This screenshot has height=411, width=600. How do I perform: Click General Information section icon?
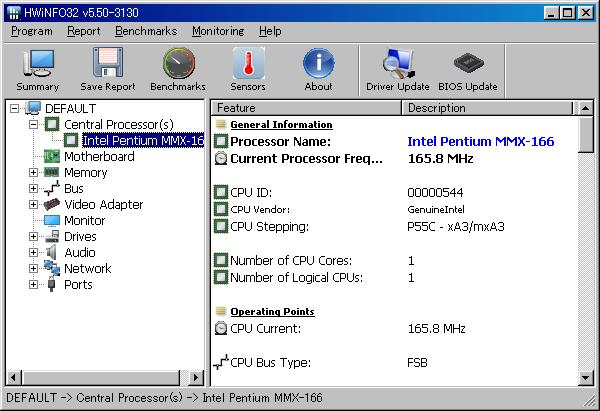(221, 124)
